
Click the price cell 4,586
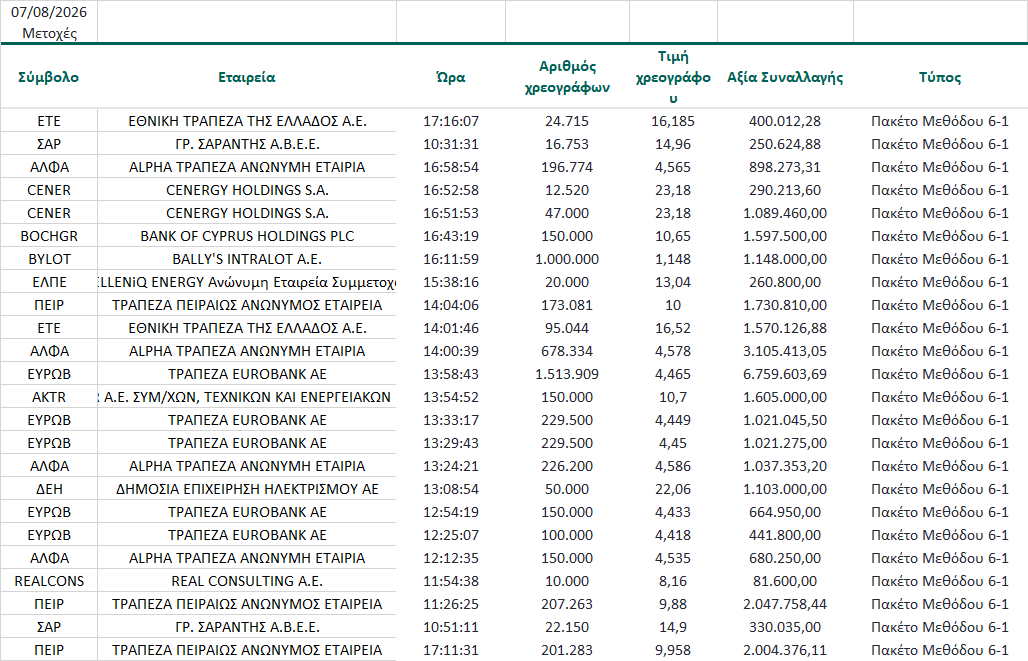[673, 466]
